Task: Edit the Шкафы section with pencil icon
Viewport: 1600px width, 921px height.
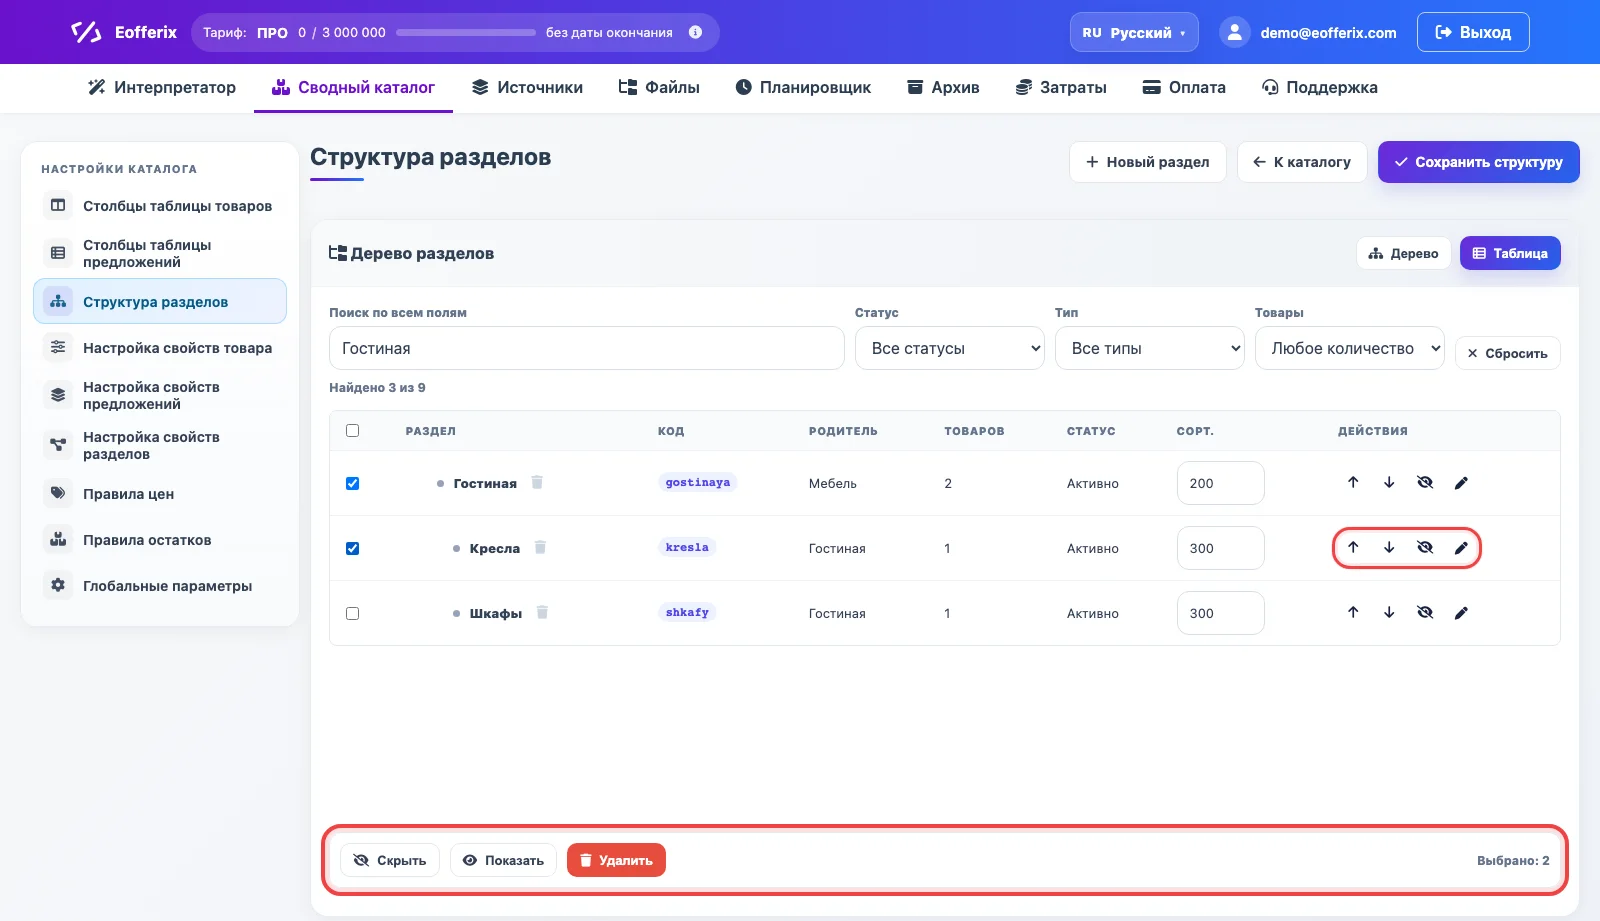Action: [1461, 613]
